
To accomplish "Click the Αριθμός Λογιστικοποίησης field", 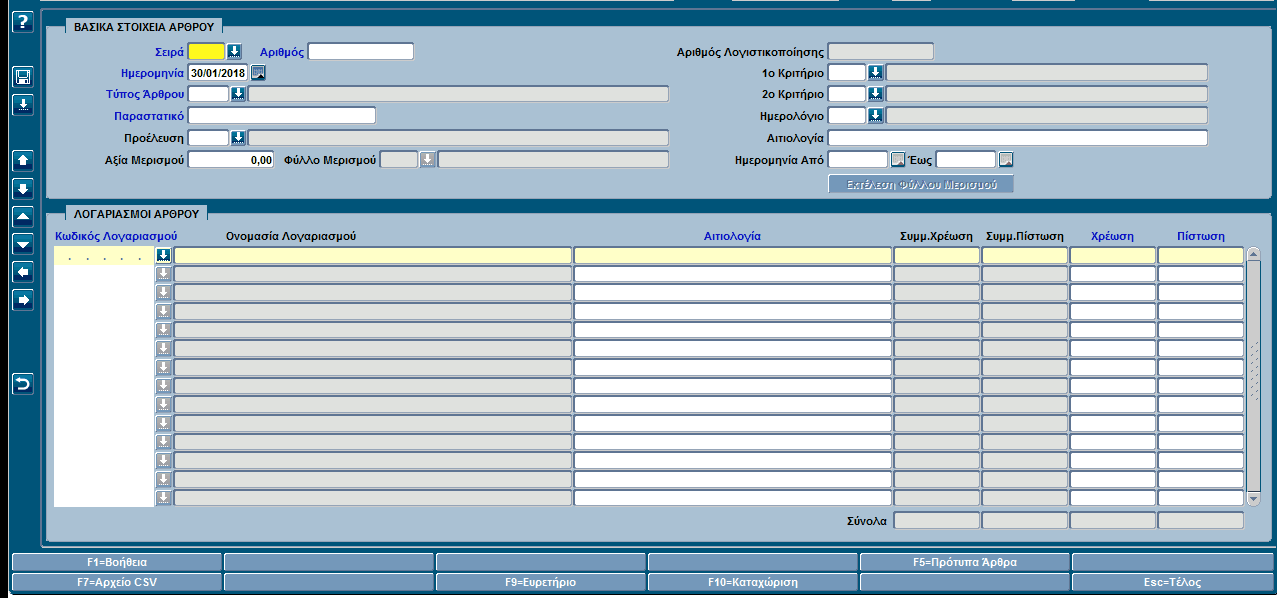I will click(881, 51).
